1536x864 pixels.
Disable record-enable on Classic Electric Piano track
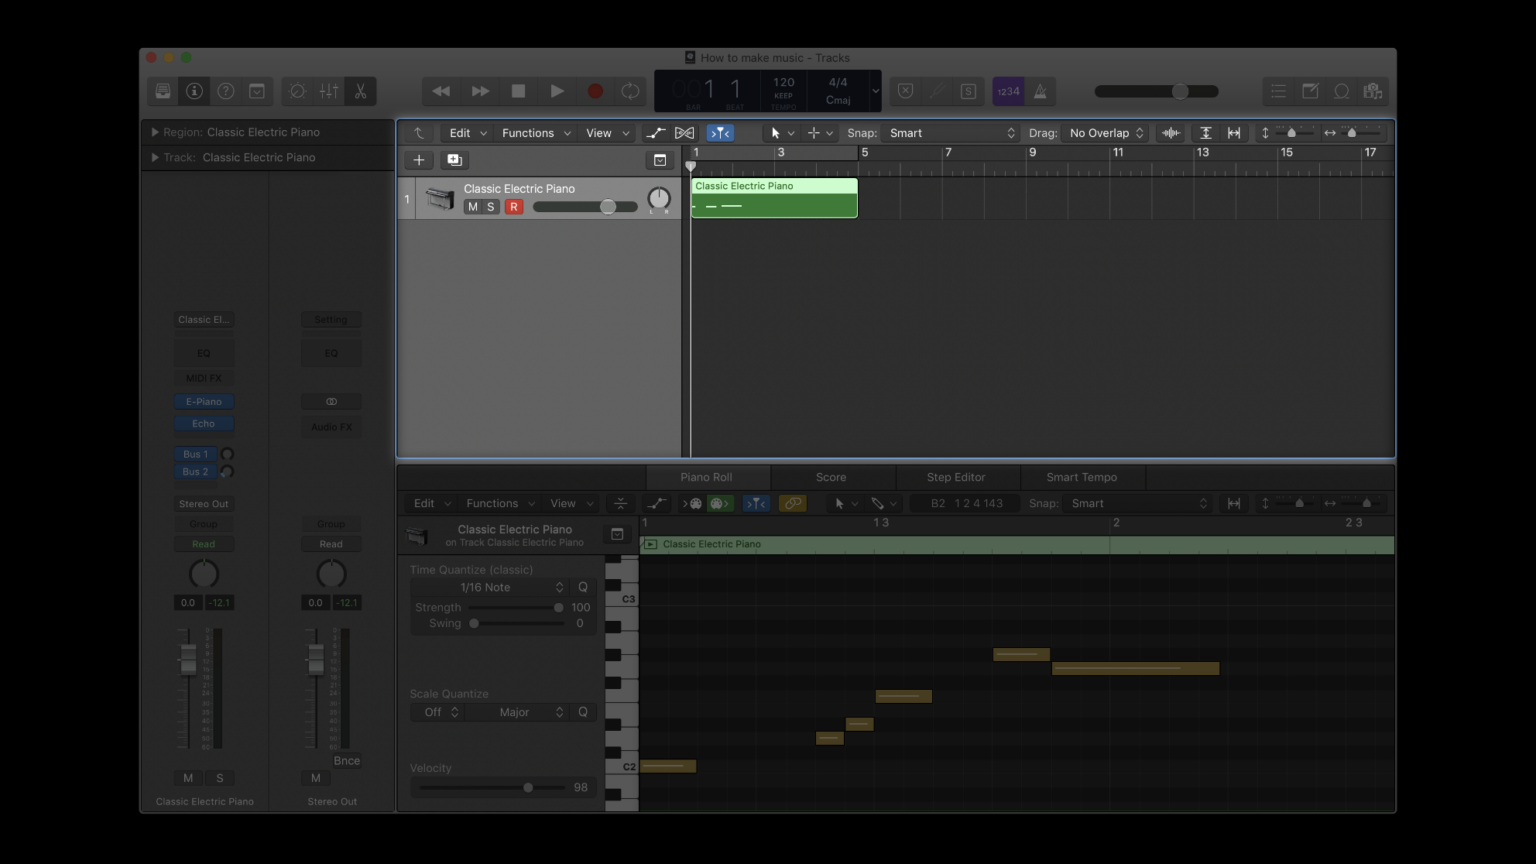click(514, 206)
